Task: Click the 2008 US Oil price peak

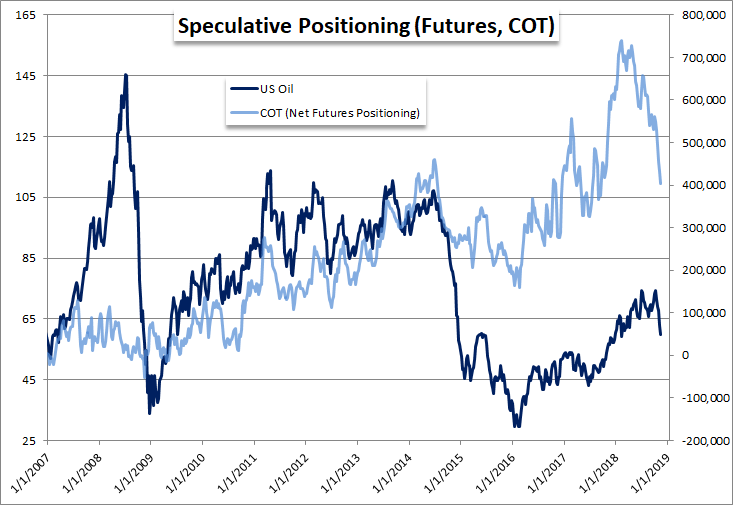Action: click(125, 75)
